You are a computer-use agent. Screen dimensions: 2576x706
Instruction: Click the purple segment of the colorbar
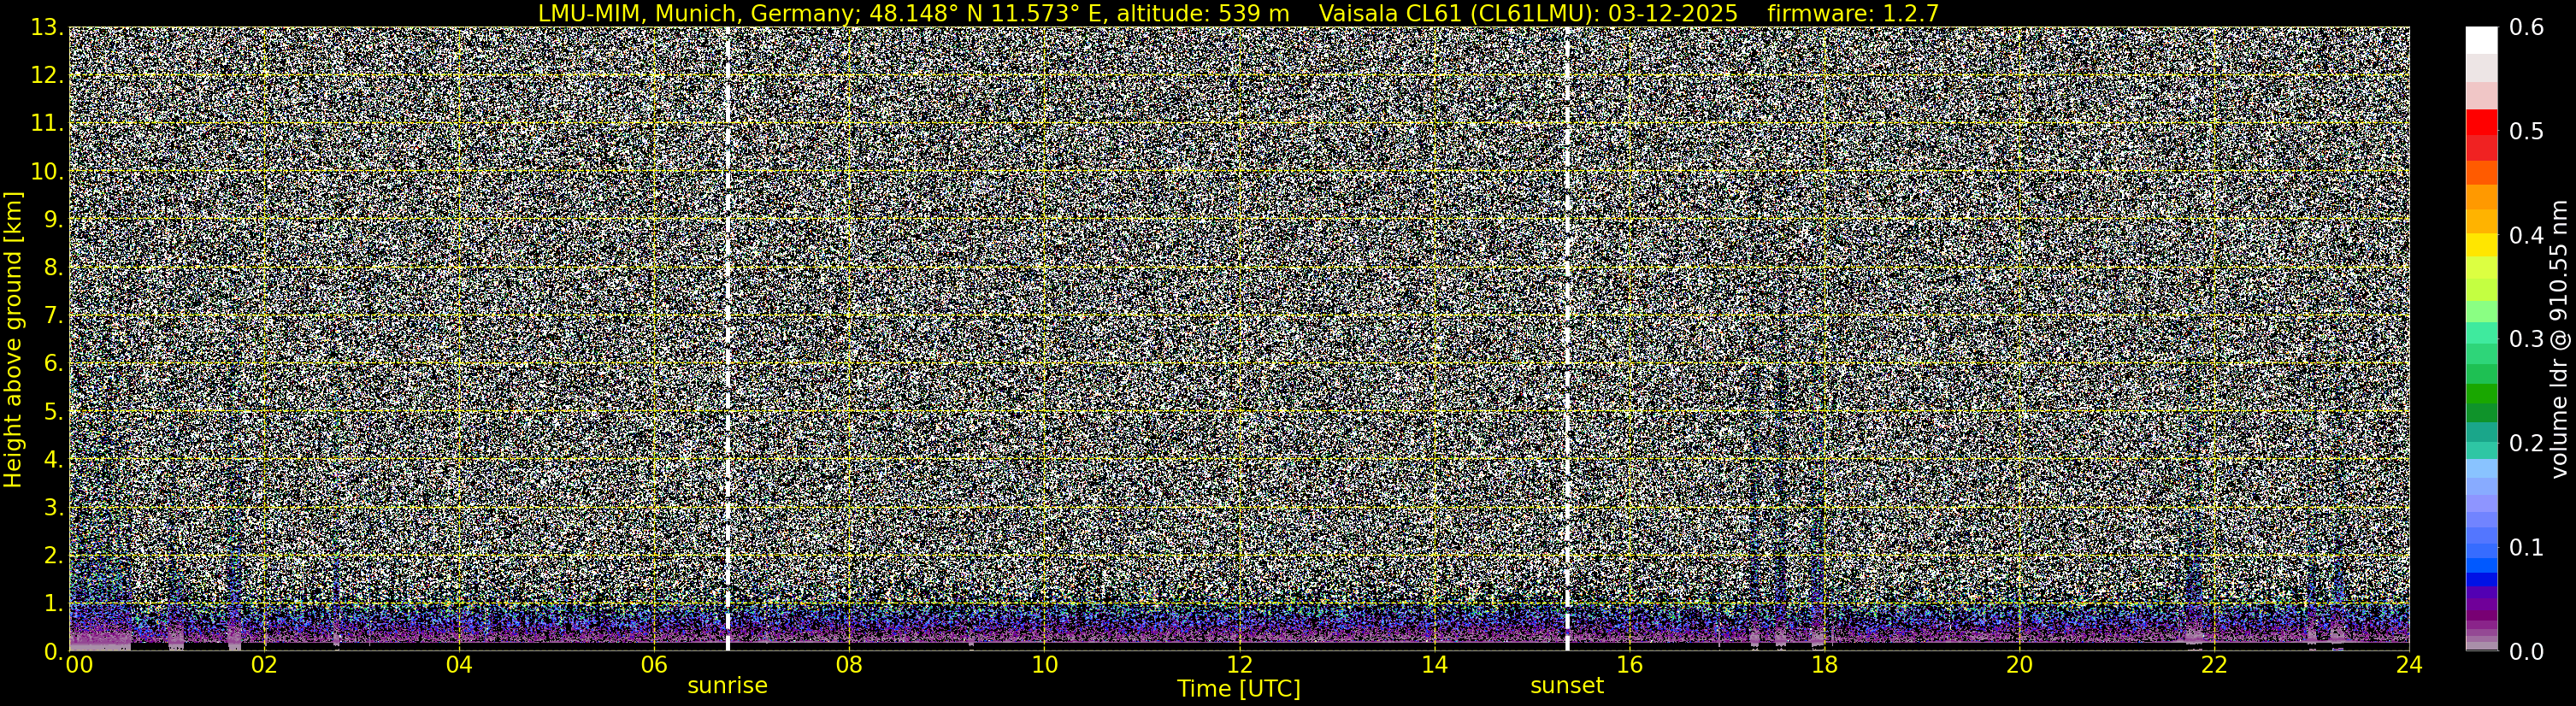point(2481,605)
